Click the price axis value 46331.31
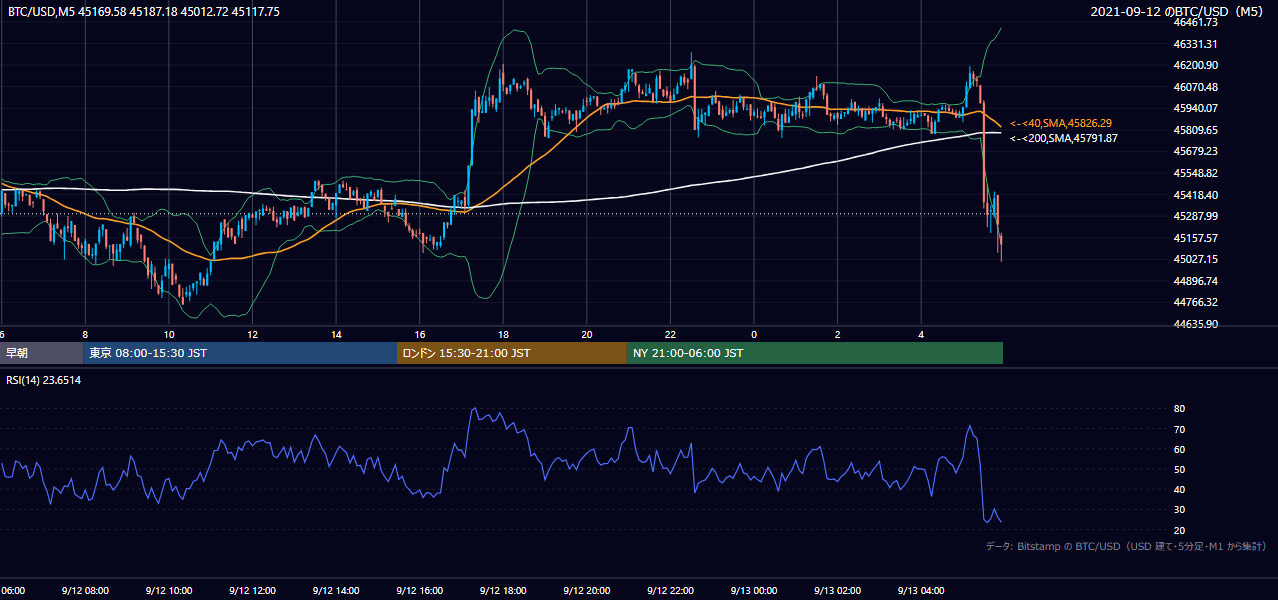1278x600 pixels. (1195, 44)
